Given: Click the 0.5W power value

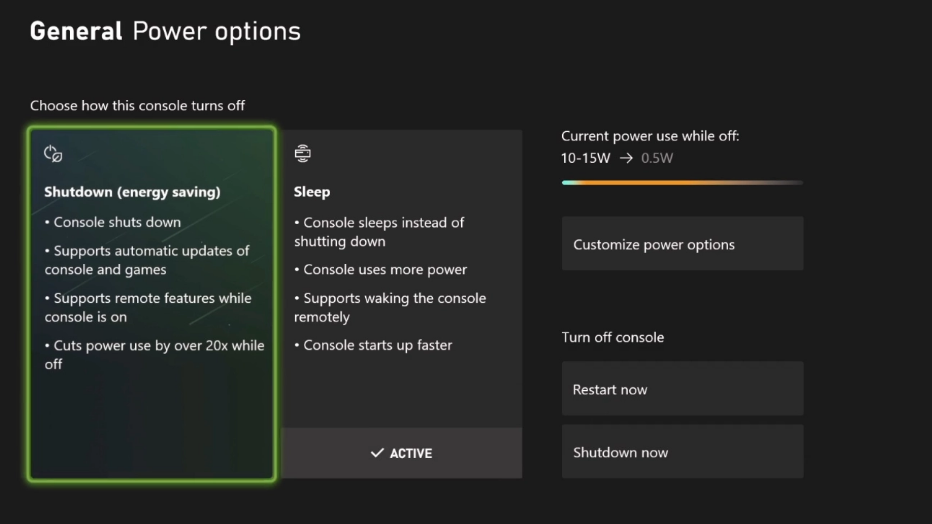Looking at the screenshot, I should [657, 158].
